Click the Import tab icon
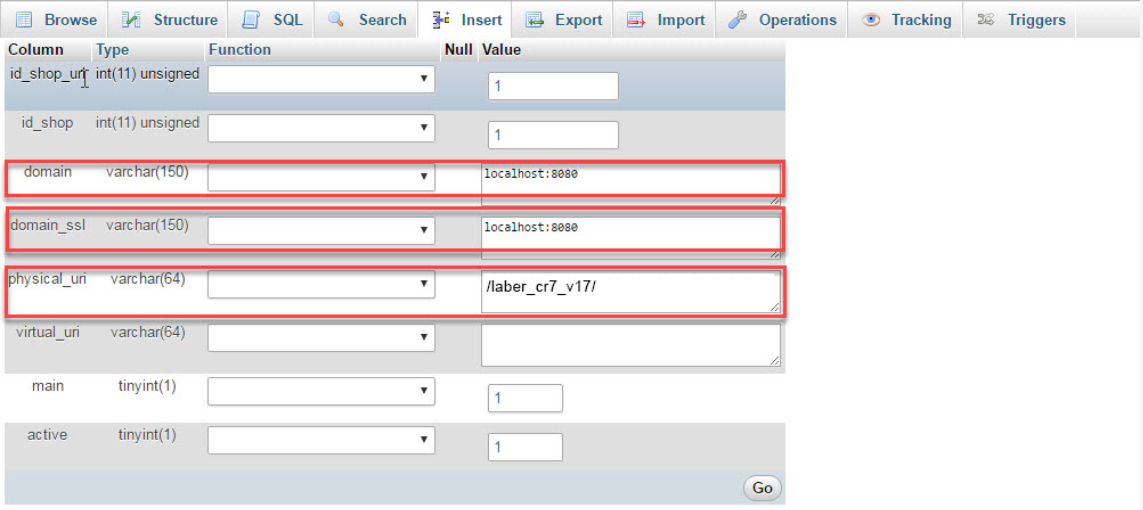The height and width of the screenshot is (510, 1143). point(636,20)
